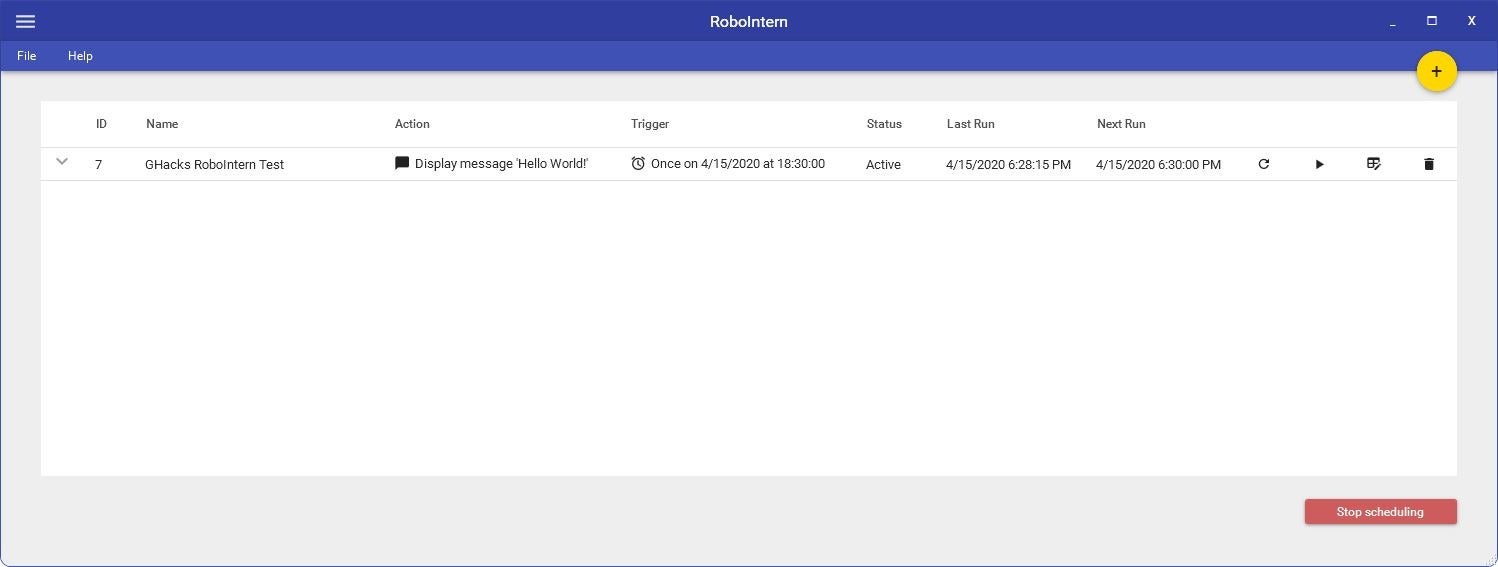Screen dimensions: 1498x567
Task: Reset the GHacks RoboIntern Test task
Action: tap(1263, 164)
